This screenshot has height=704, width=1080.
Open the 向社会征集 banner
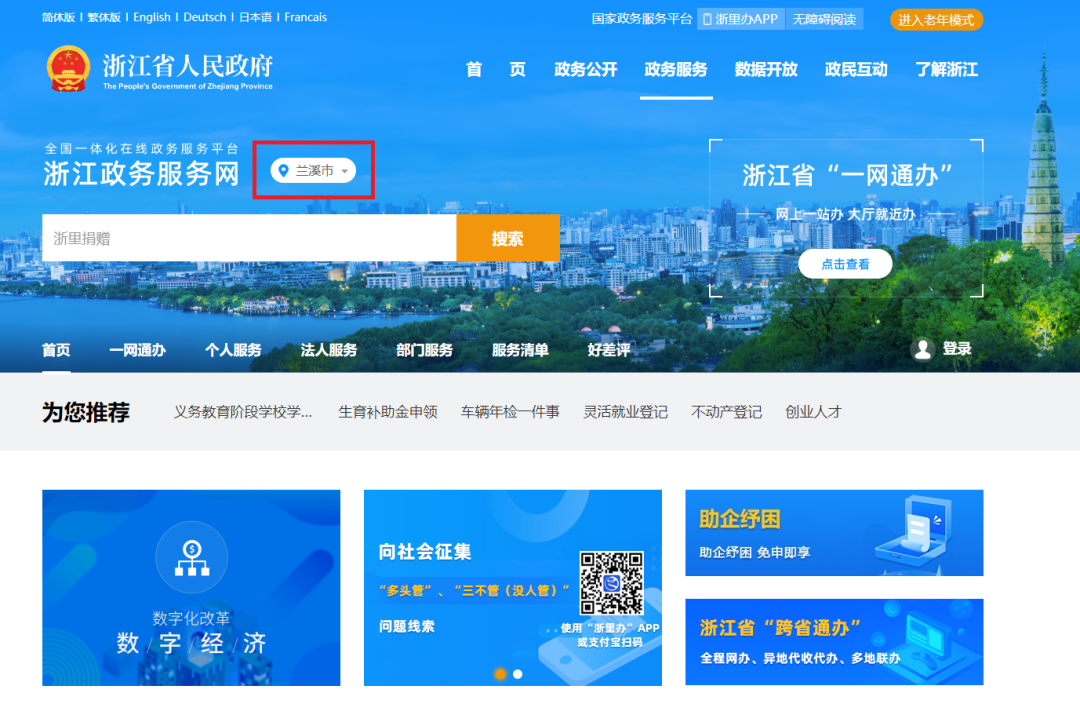pyautogui.click(x=512, y=588)
